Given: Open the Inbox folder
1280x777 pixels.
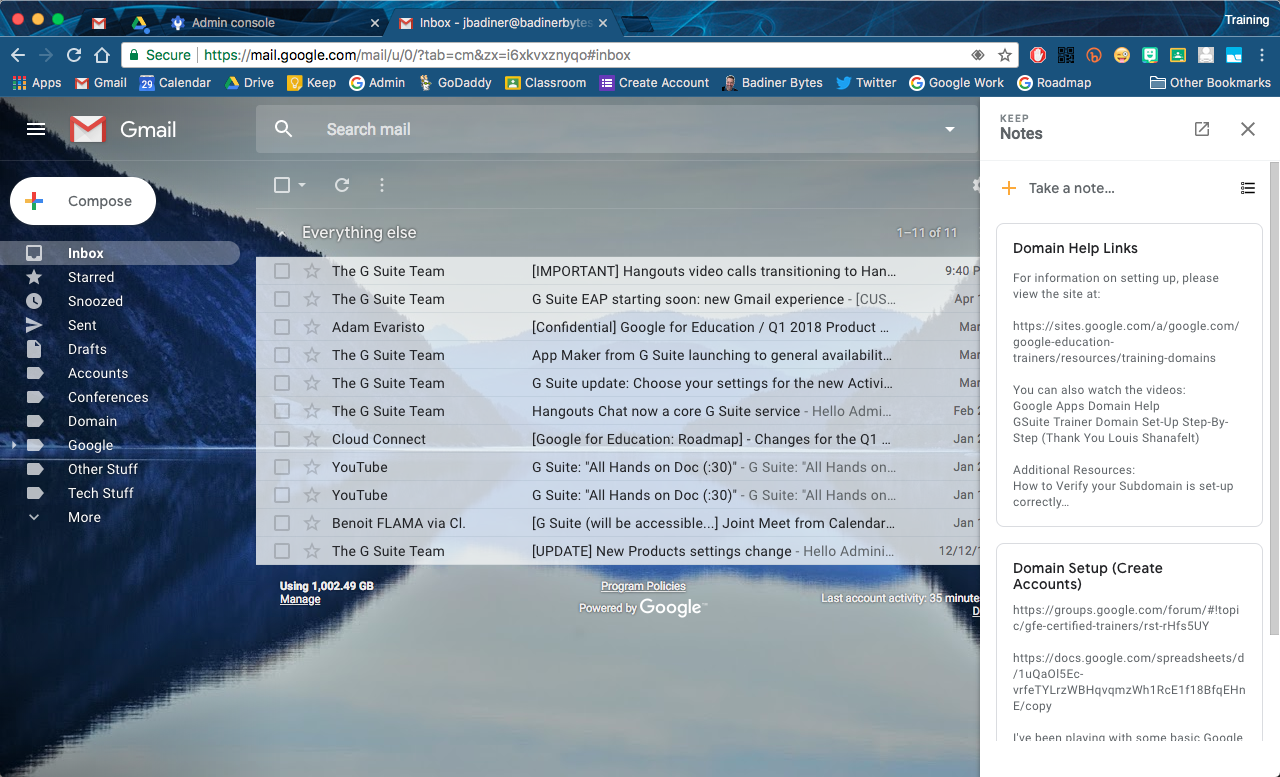Looking at the screenshot, I should tap(120, 253).
